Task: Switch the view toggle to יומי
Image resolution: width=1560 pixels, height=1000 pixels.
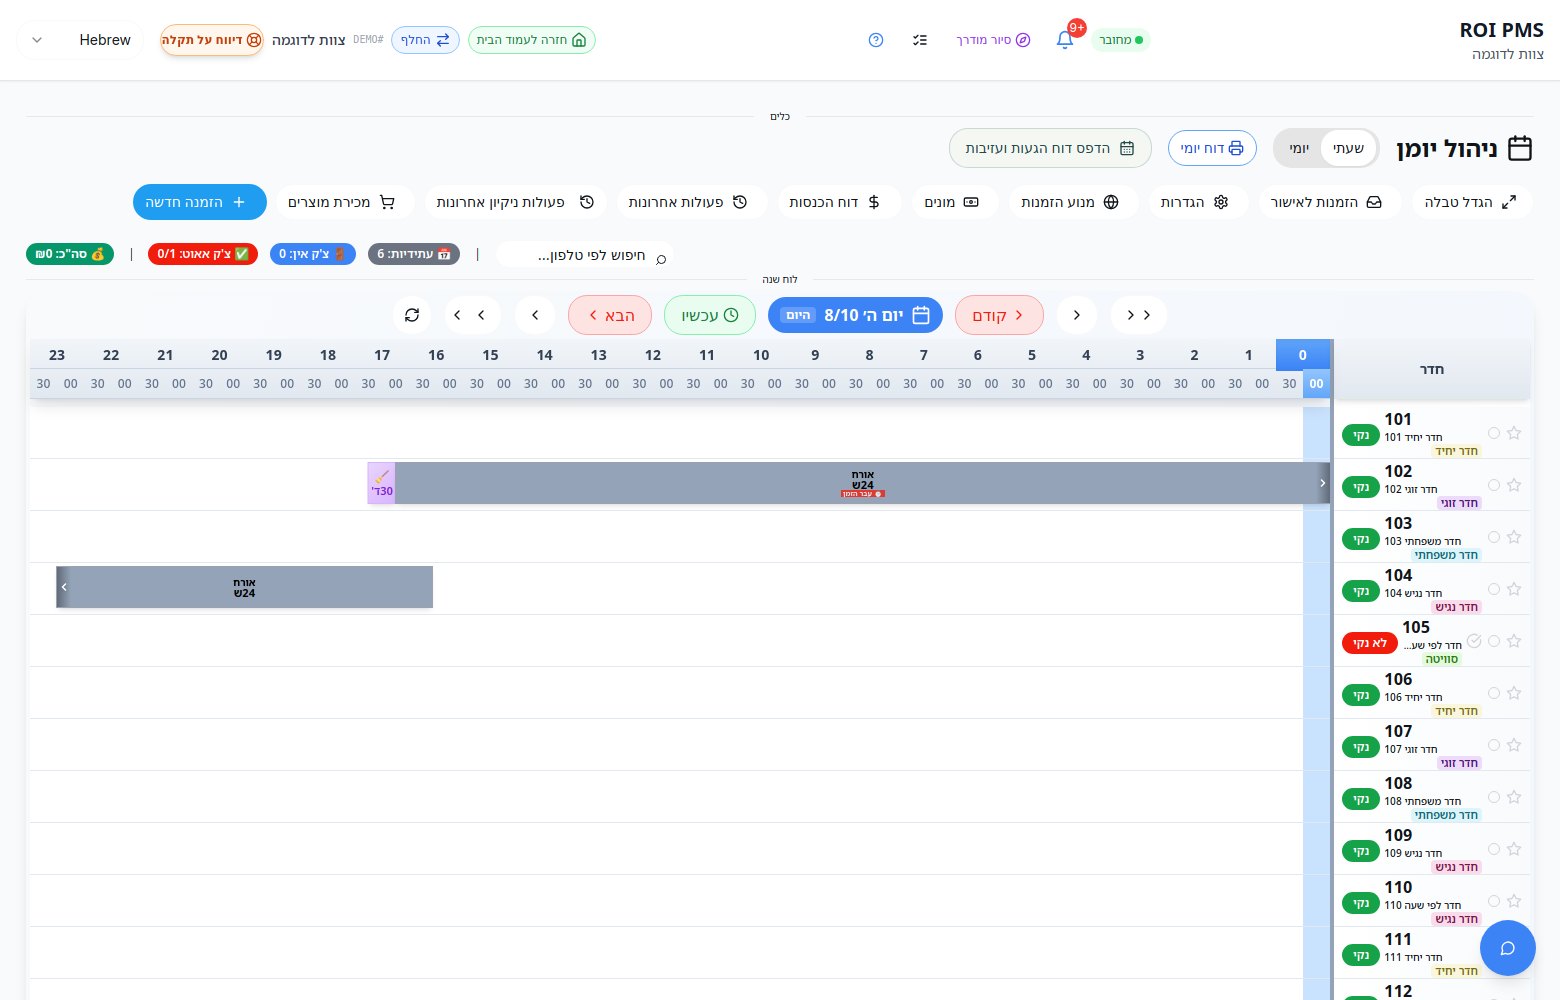Action: point(1299,148)
